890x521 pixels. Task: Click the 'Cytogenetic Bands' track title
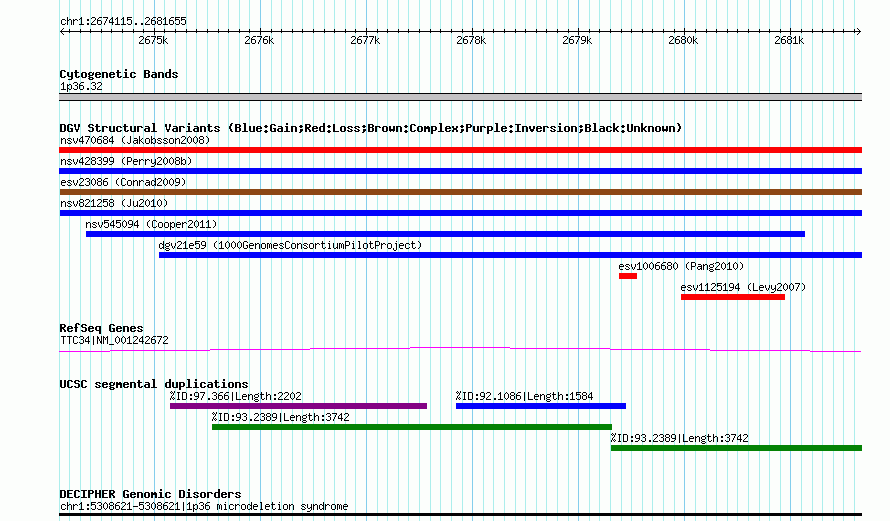[x=119, y=74]
